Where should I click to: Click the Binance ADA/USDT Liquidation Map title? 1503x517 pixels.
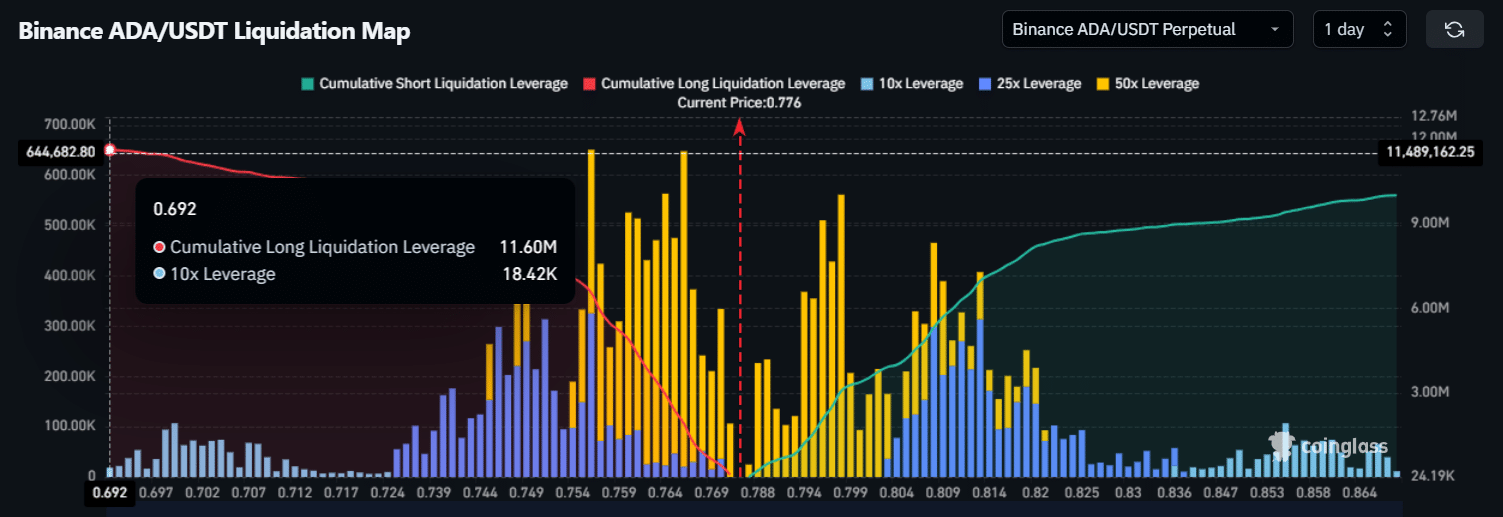(214, 31)
